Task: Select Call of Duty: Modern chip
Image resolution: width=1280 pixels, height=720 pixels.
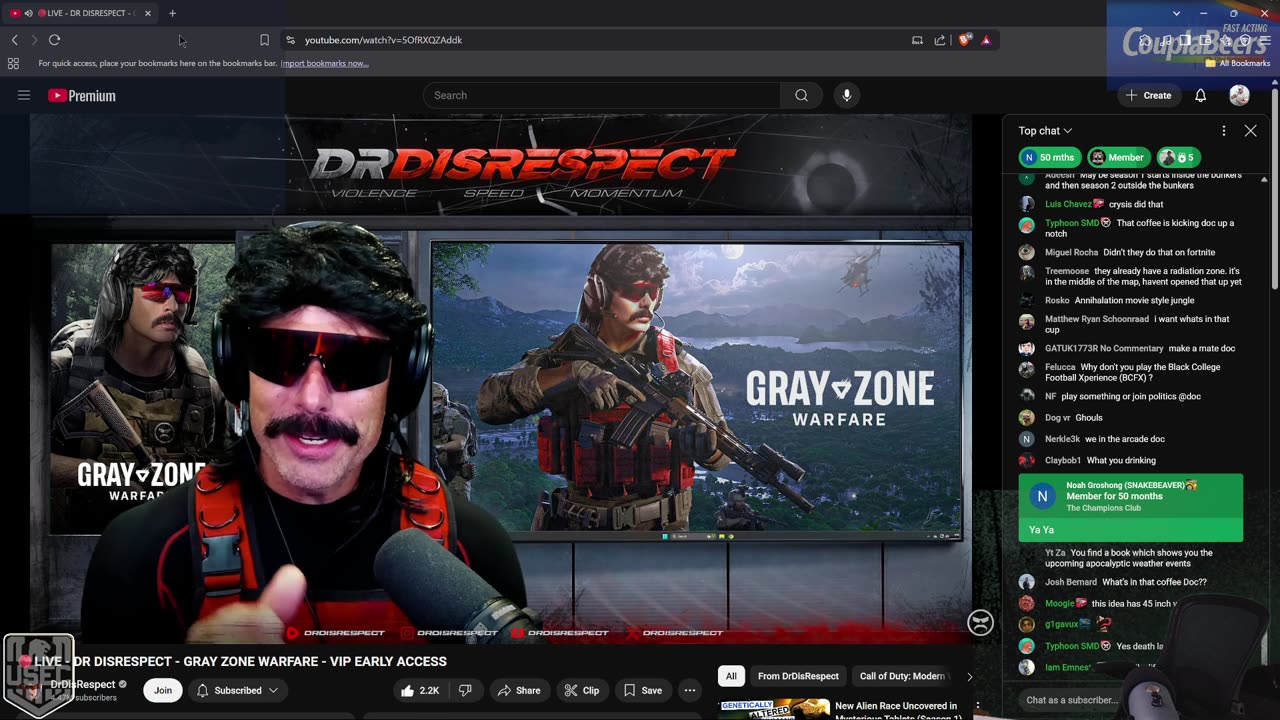Action: click(902, 676)
